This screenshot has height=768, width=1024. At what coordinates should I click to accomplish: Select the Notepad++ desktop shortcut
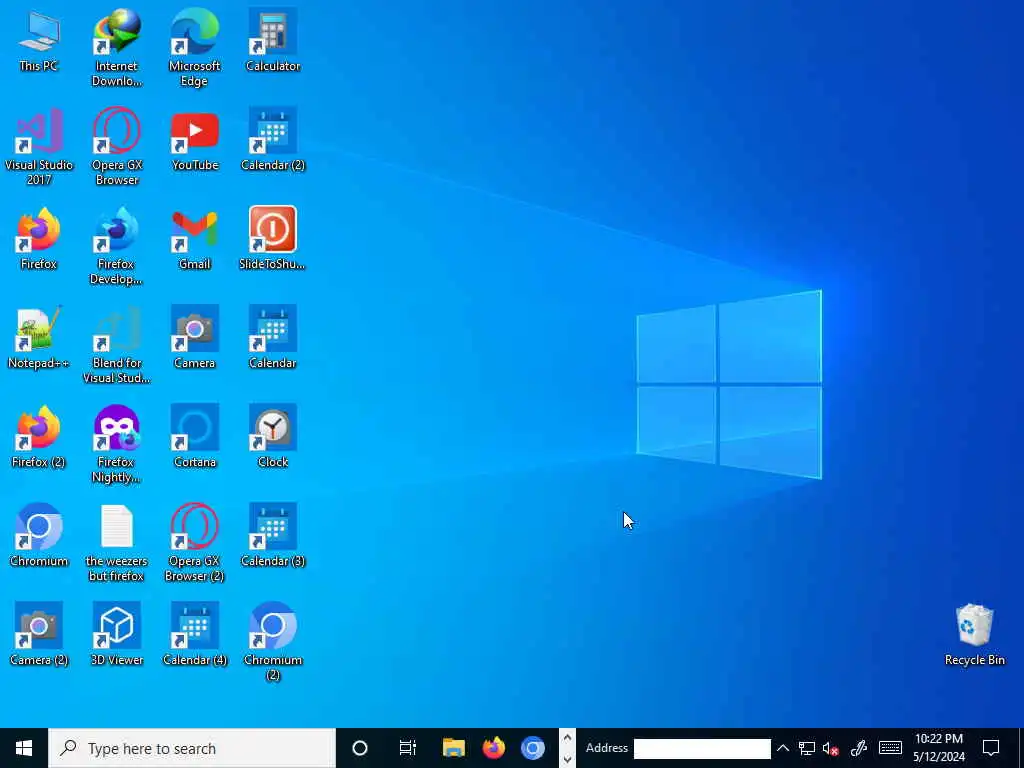39,338
